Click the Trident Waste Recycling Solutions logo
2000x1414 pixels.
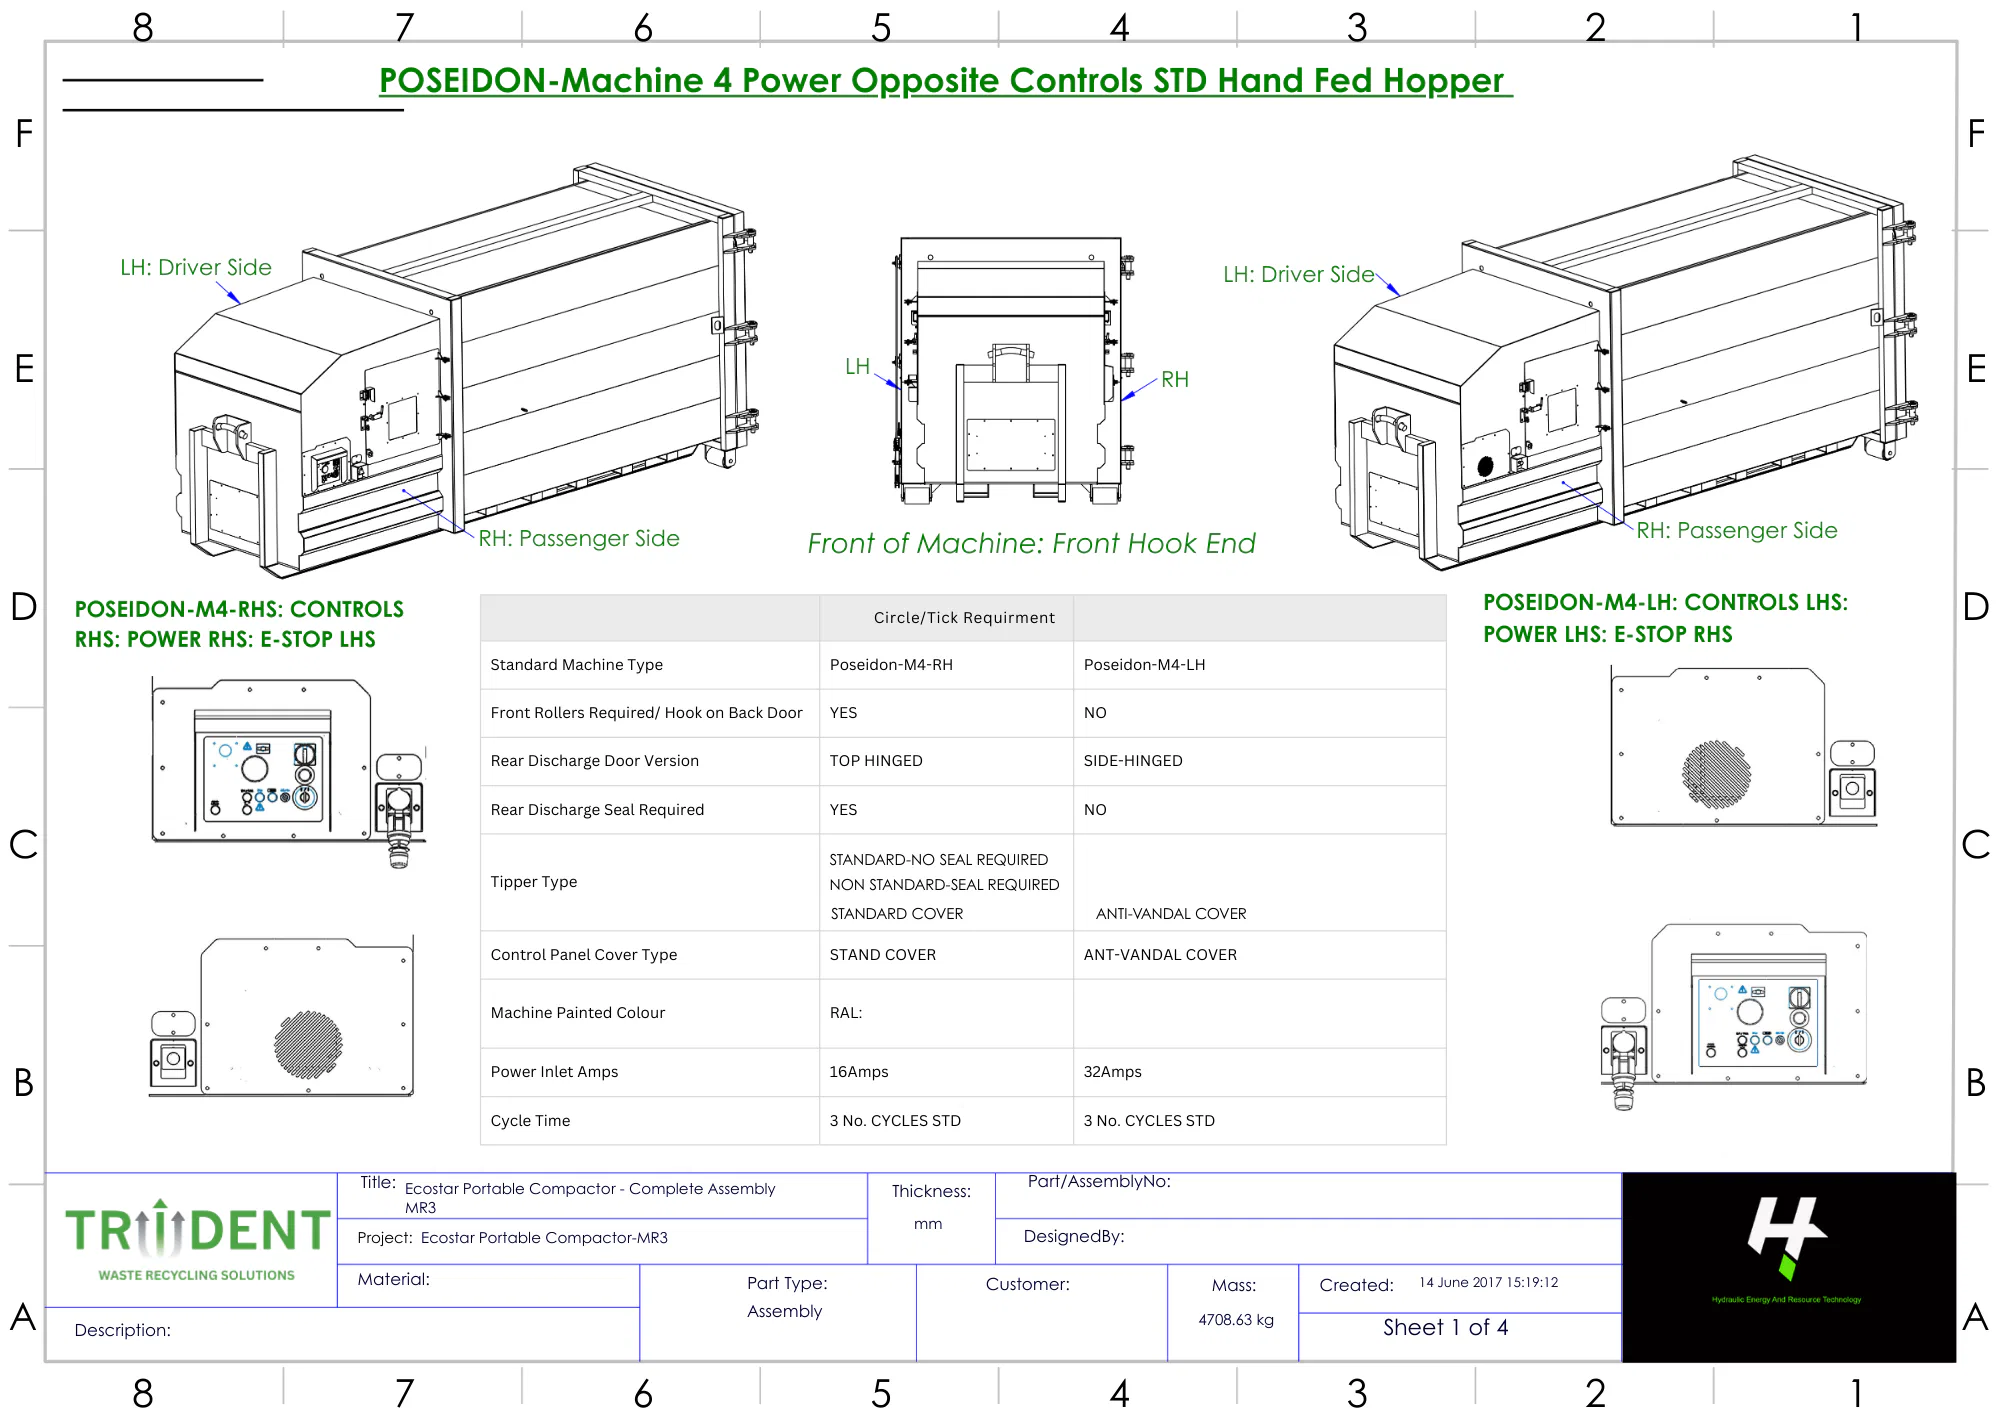tap(196, 1240)
